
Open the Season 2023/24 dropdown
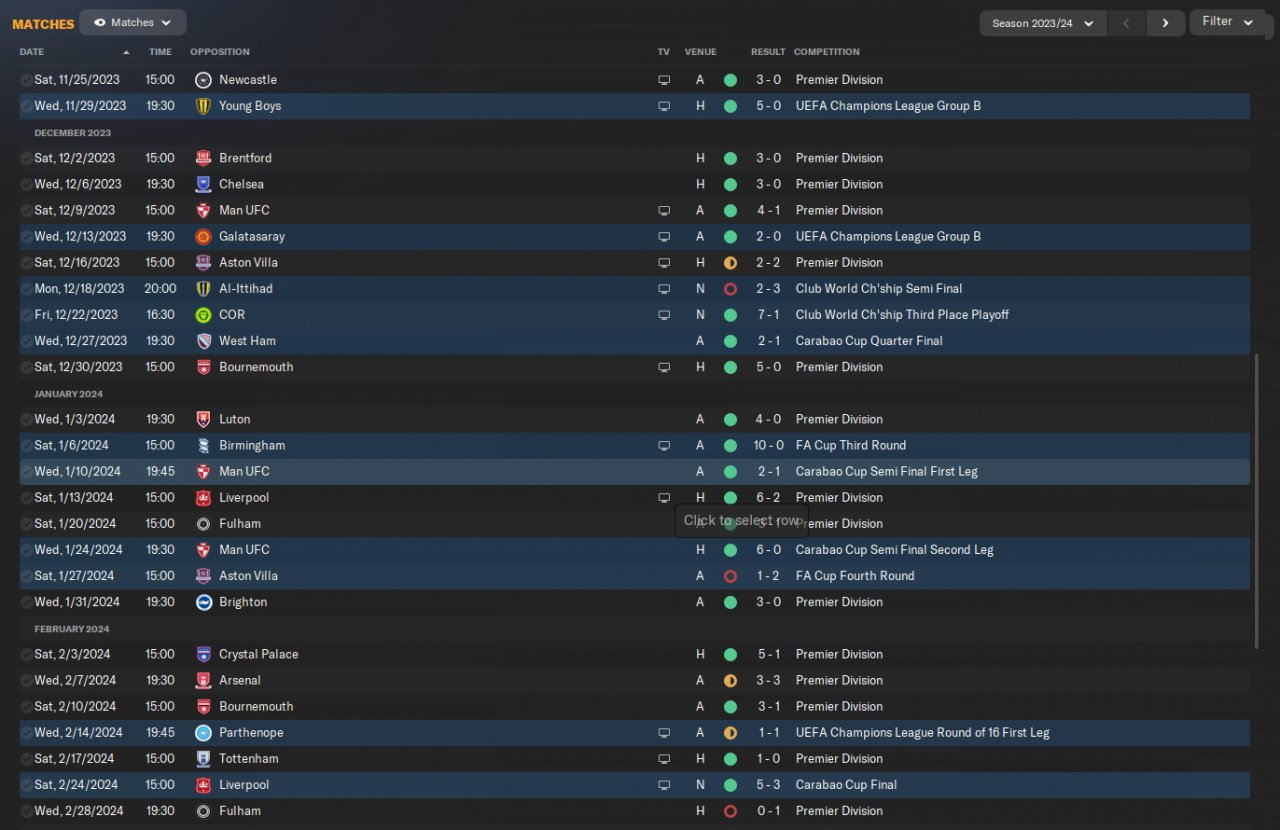[1042, 23]
